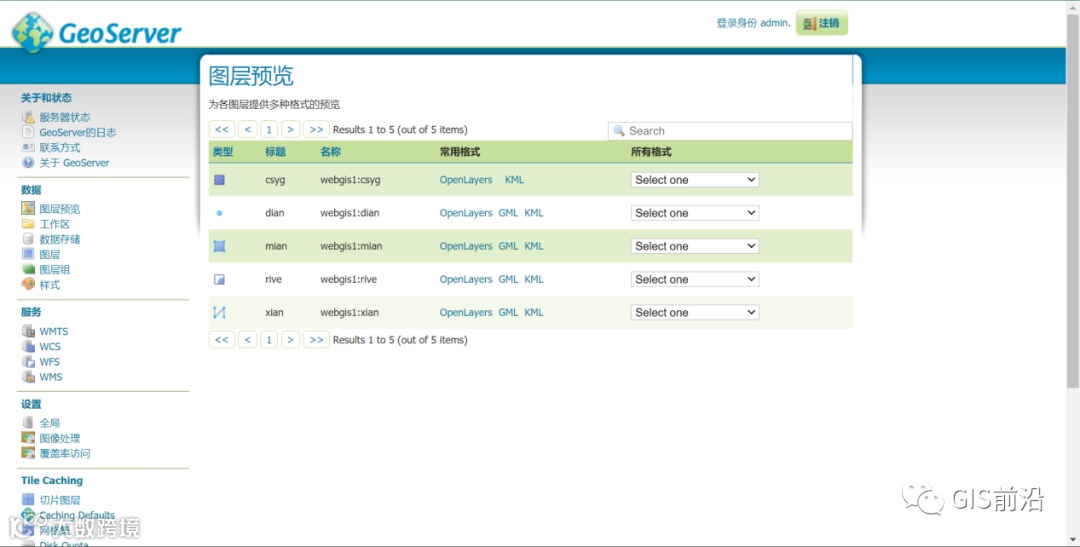Click the coverage access icon

tap(28, 453)
